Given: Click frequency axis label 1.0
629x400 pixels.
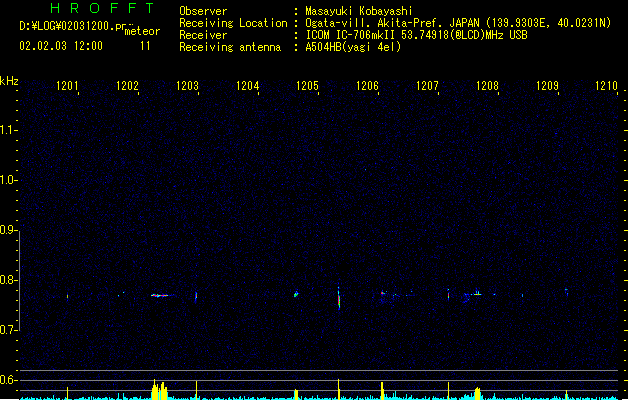Looking at the screenshot, I should pyautogui.click(x=8, y=180).
